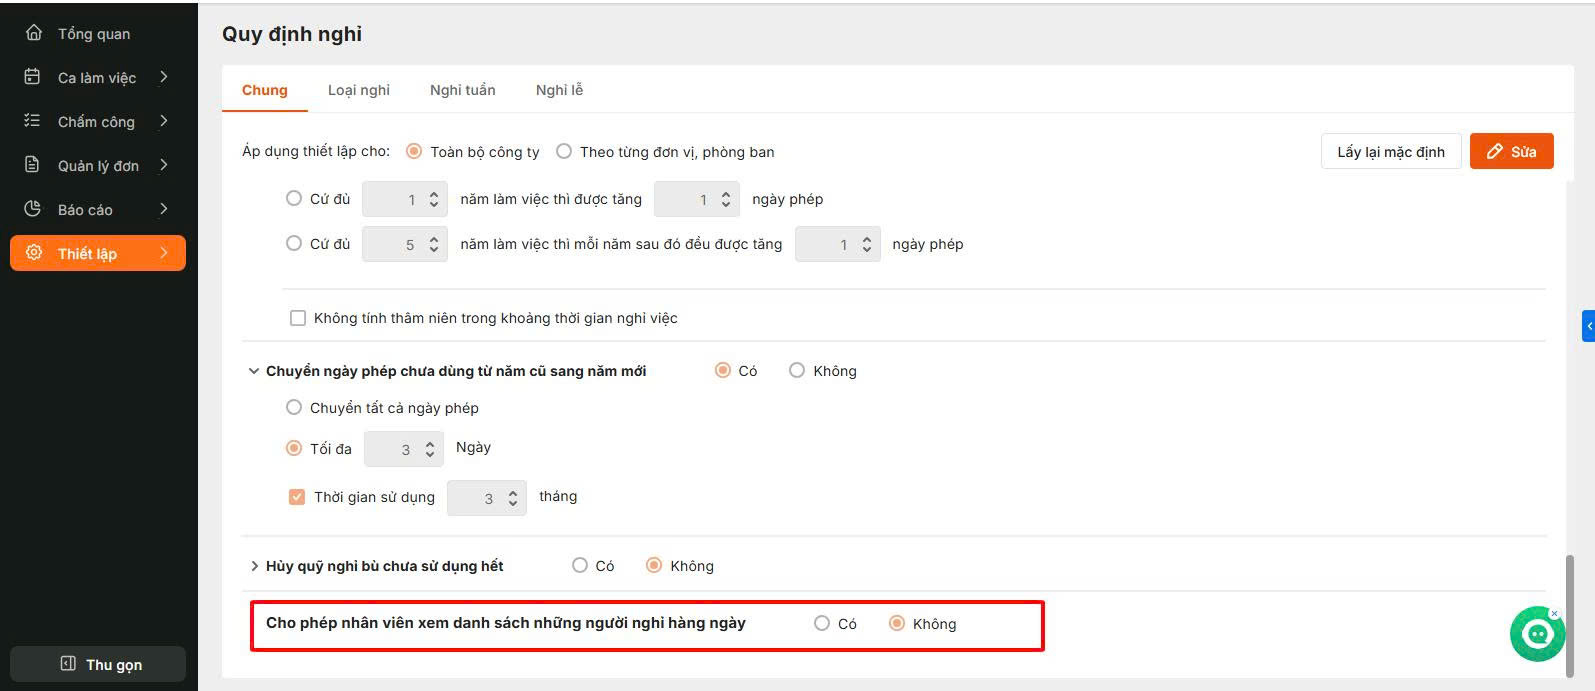Expand Thiết lập submenu chevron
Screen dimensions: 1595x691
[164, 253]
